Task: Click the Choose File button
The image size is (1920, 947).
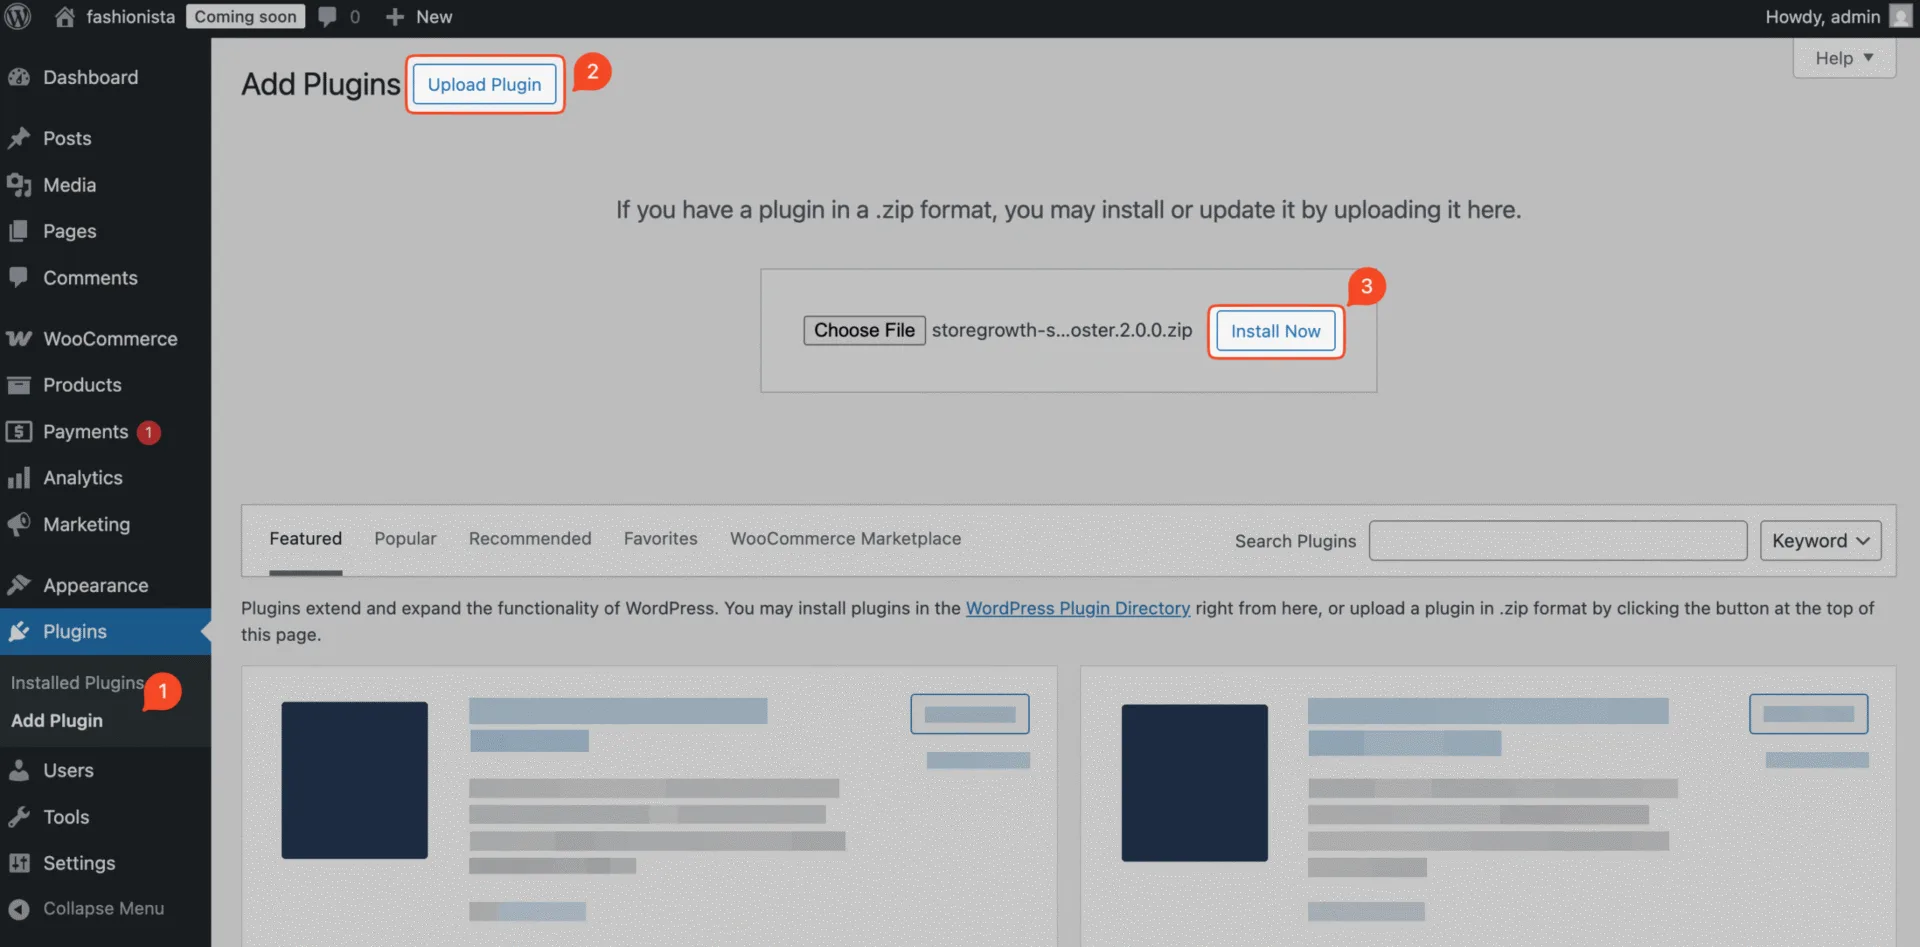Action: point(864,330)
